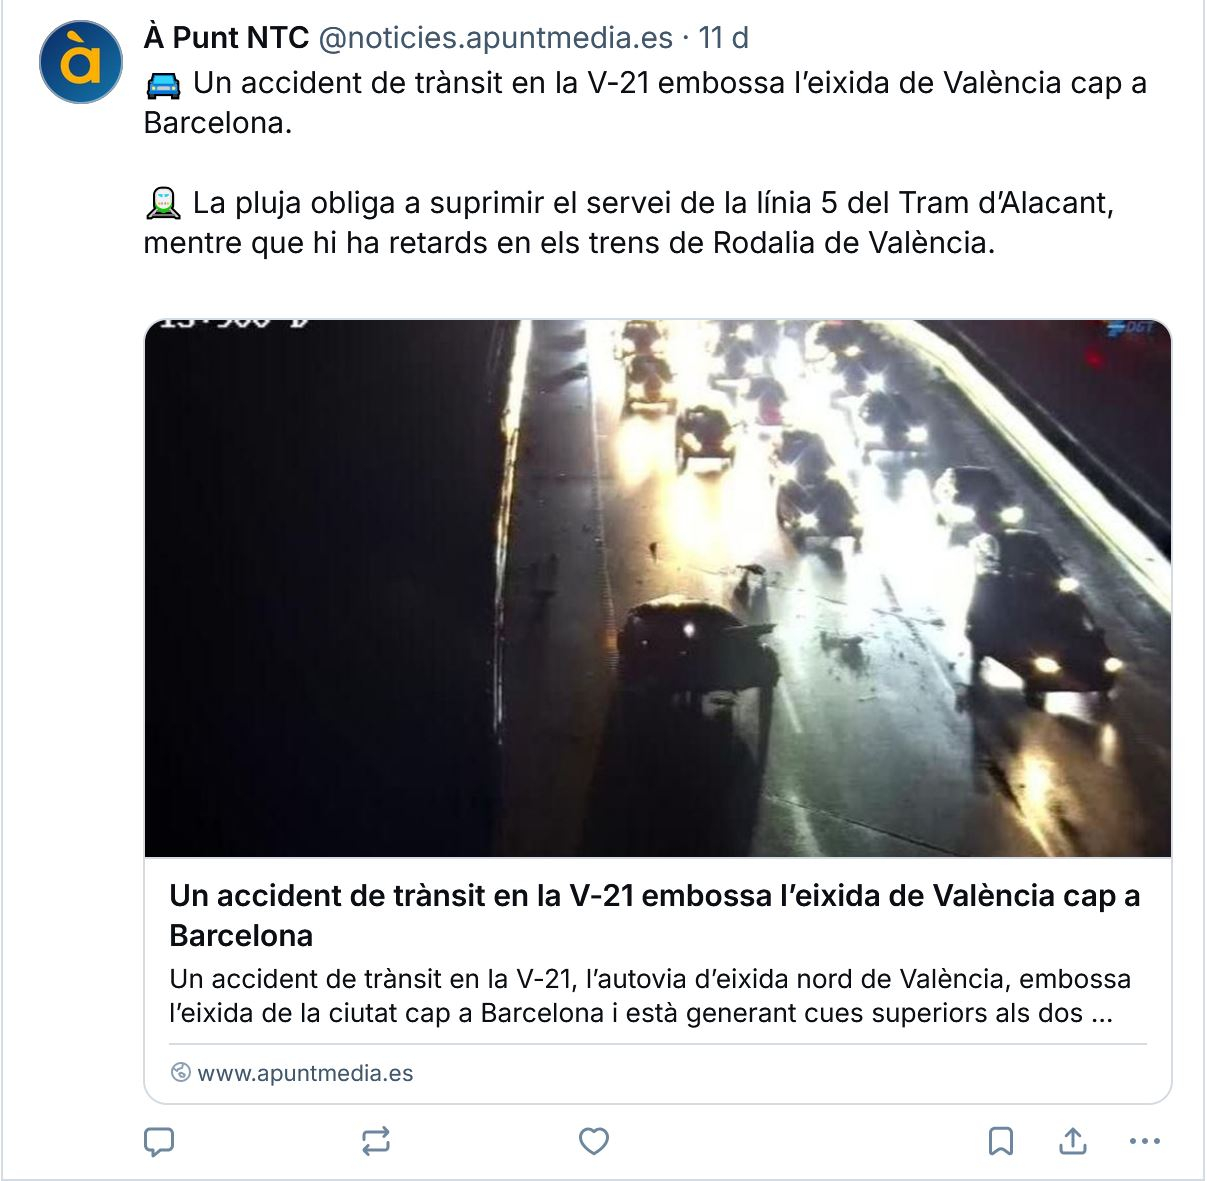Open the three-dot more options menu
Viewport: 1207px width, 1181px height.
pos(1144,1141)
